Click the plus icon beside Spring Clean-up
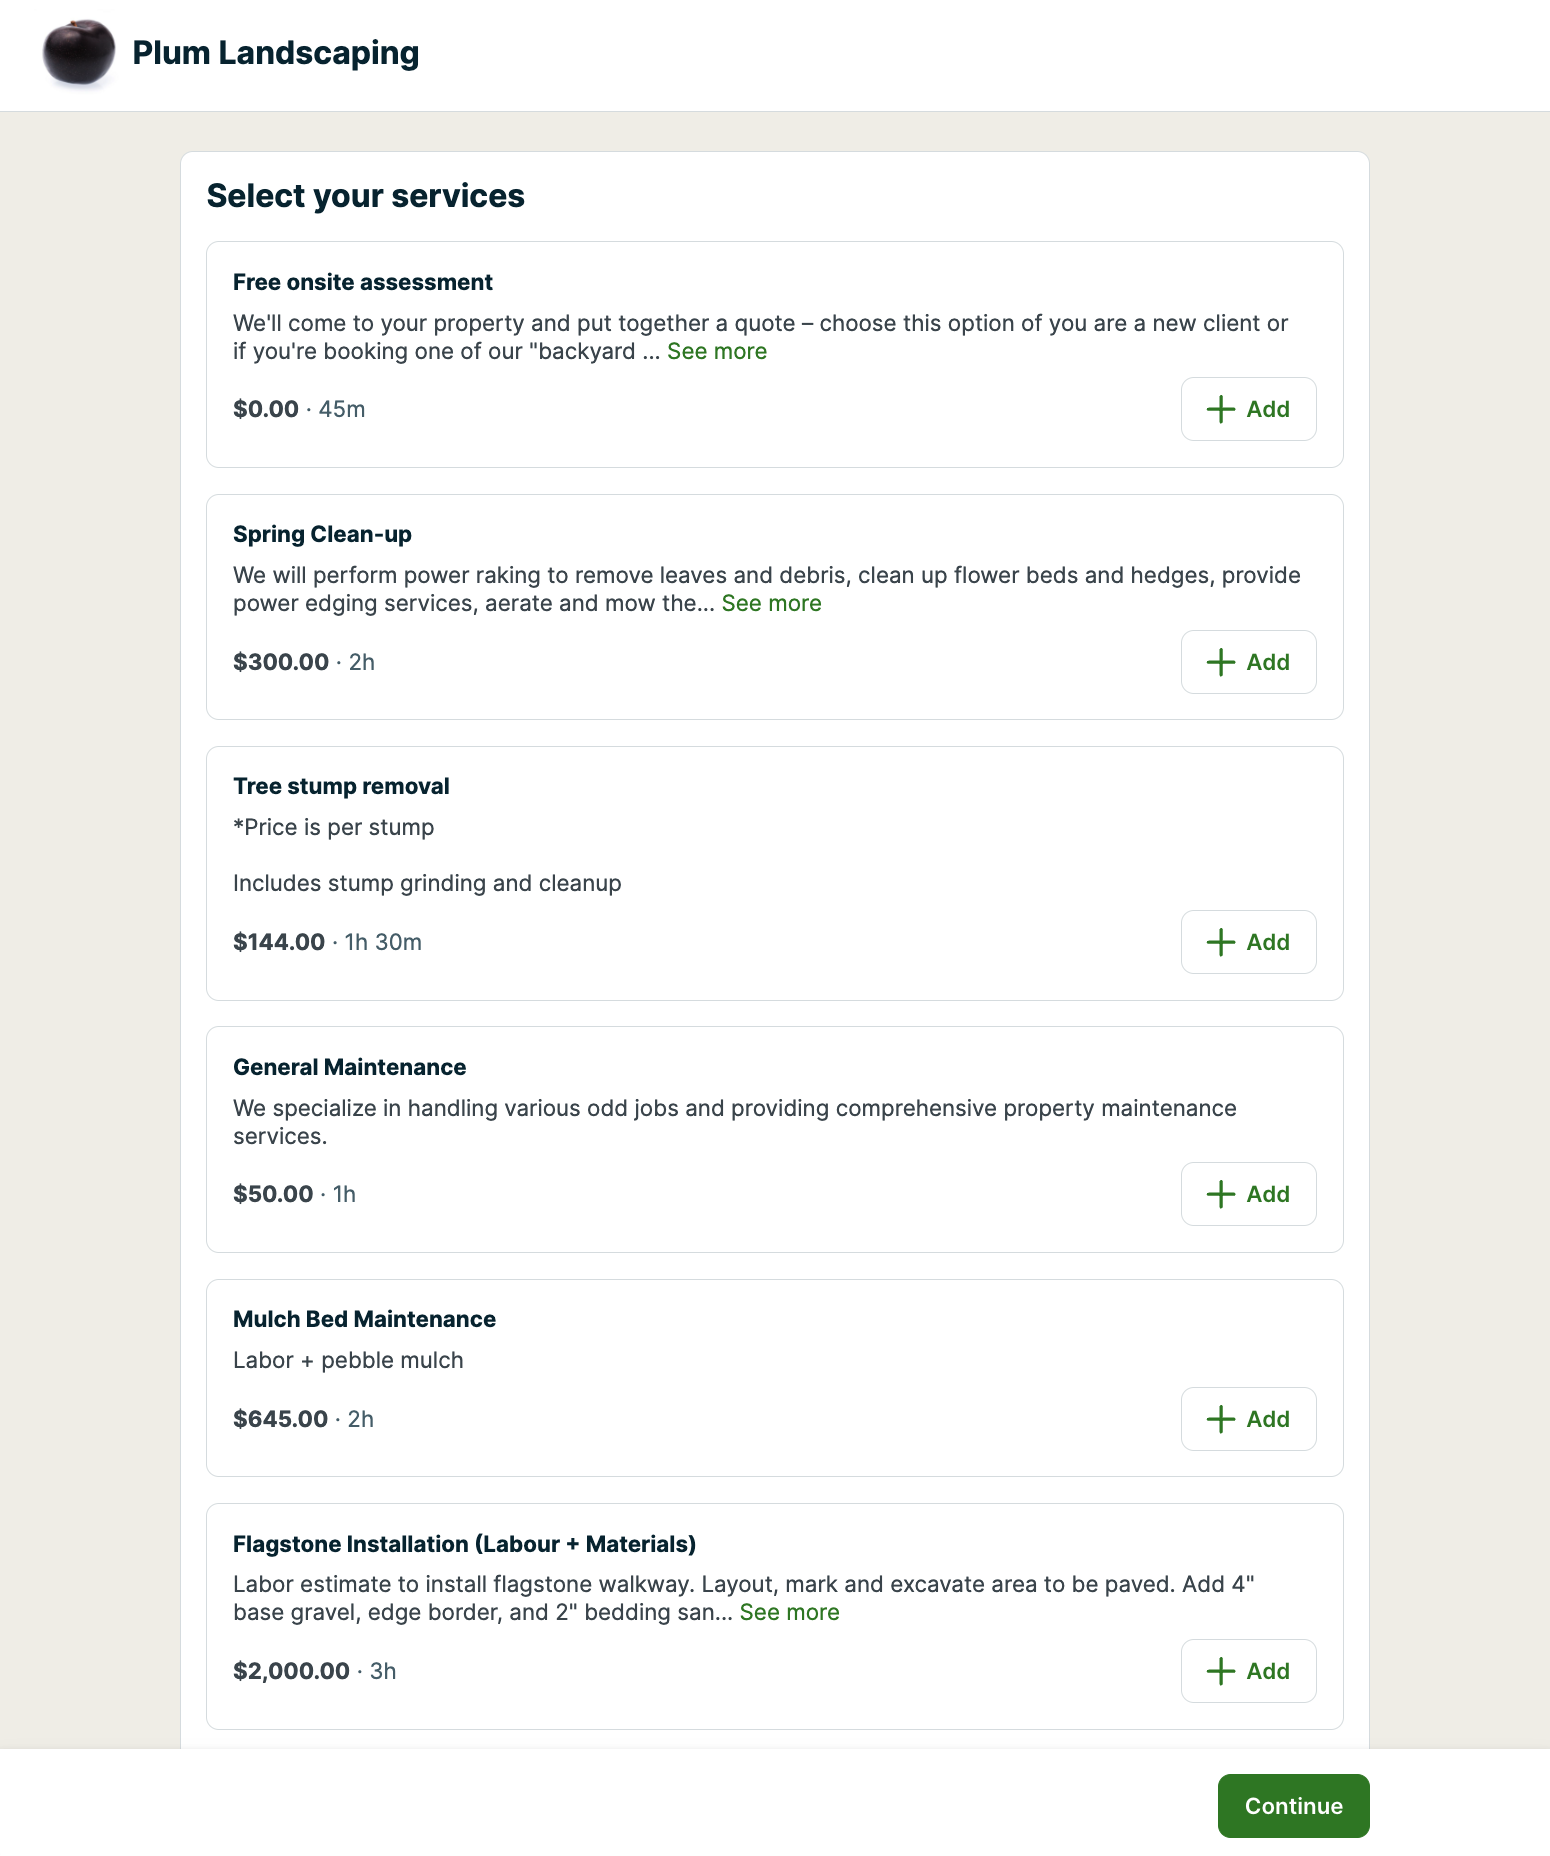 click(x=1221, y=661)
